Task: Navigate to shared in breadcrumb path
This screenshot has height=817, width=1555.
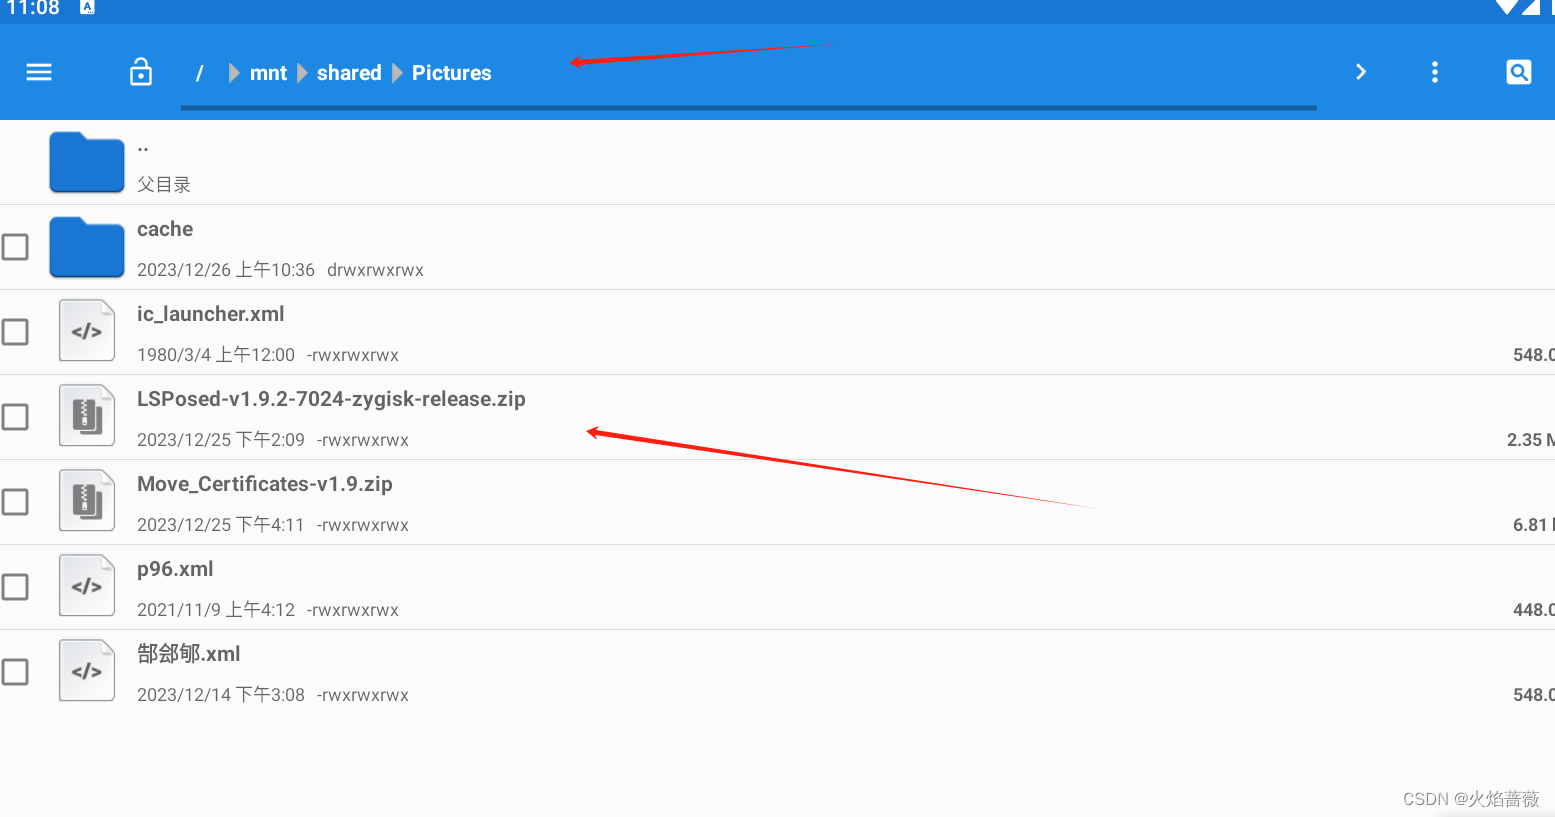Action: tap(349, 73)
